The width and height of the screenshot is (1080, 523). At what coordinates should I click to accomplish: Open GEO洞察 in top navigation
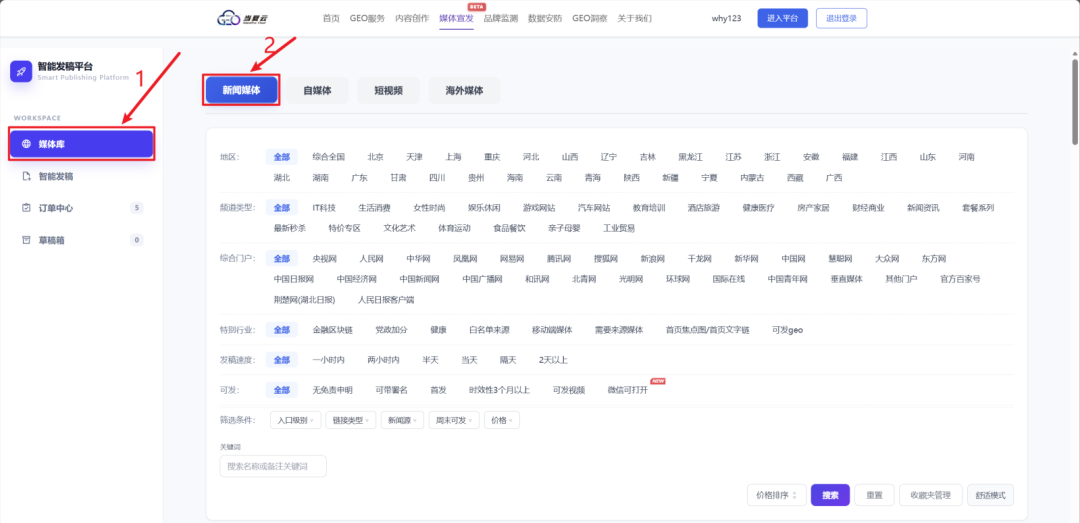590,19
